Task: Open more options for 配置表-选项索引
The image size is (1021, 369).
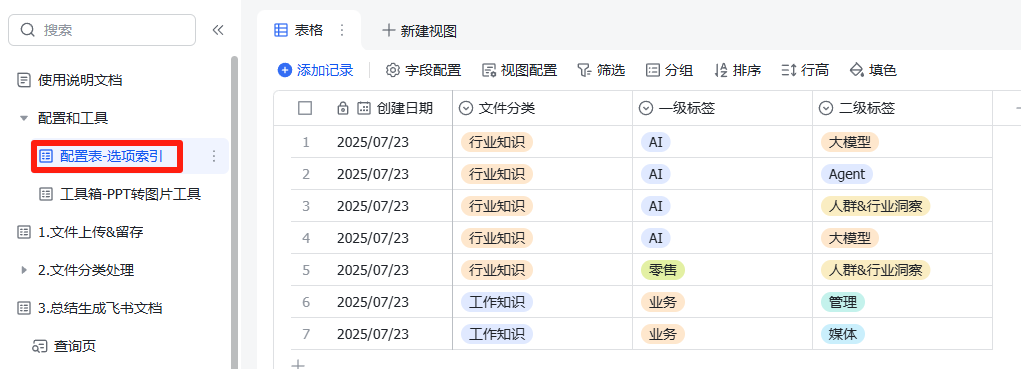Action: pyautogui.click(x=214, y=156)
